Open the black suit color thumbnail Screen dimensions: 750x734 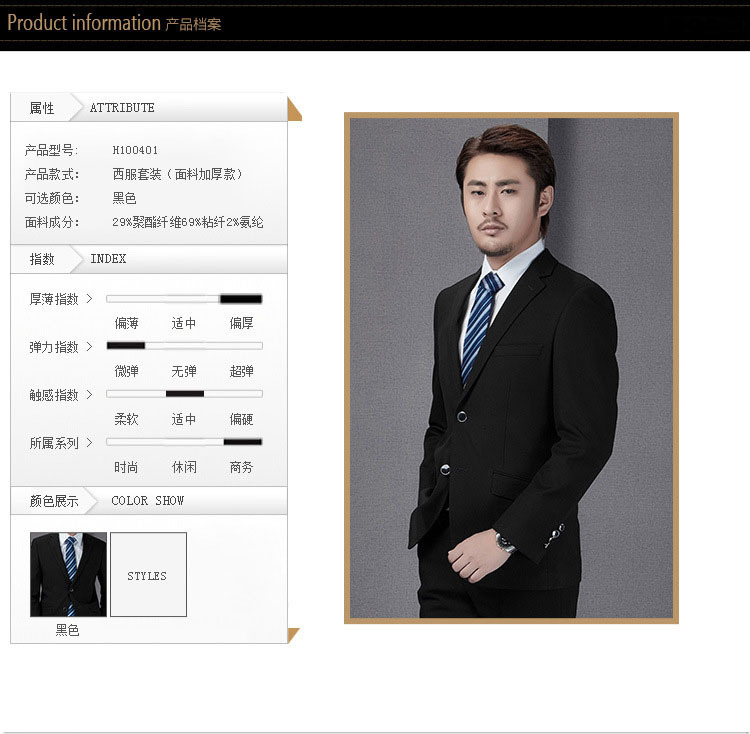[68, 574]
